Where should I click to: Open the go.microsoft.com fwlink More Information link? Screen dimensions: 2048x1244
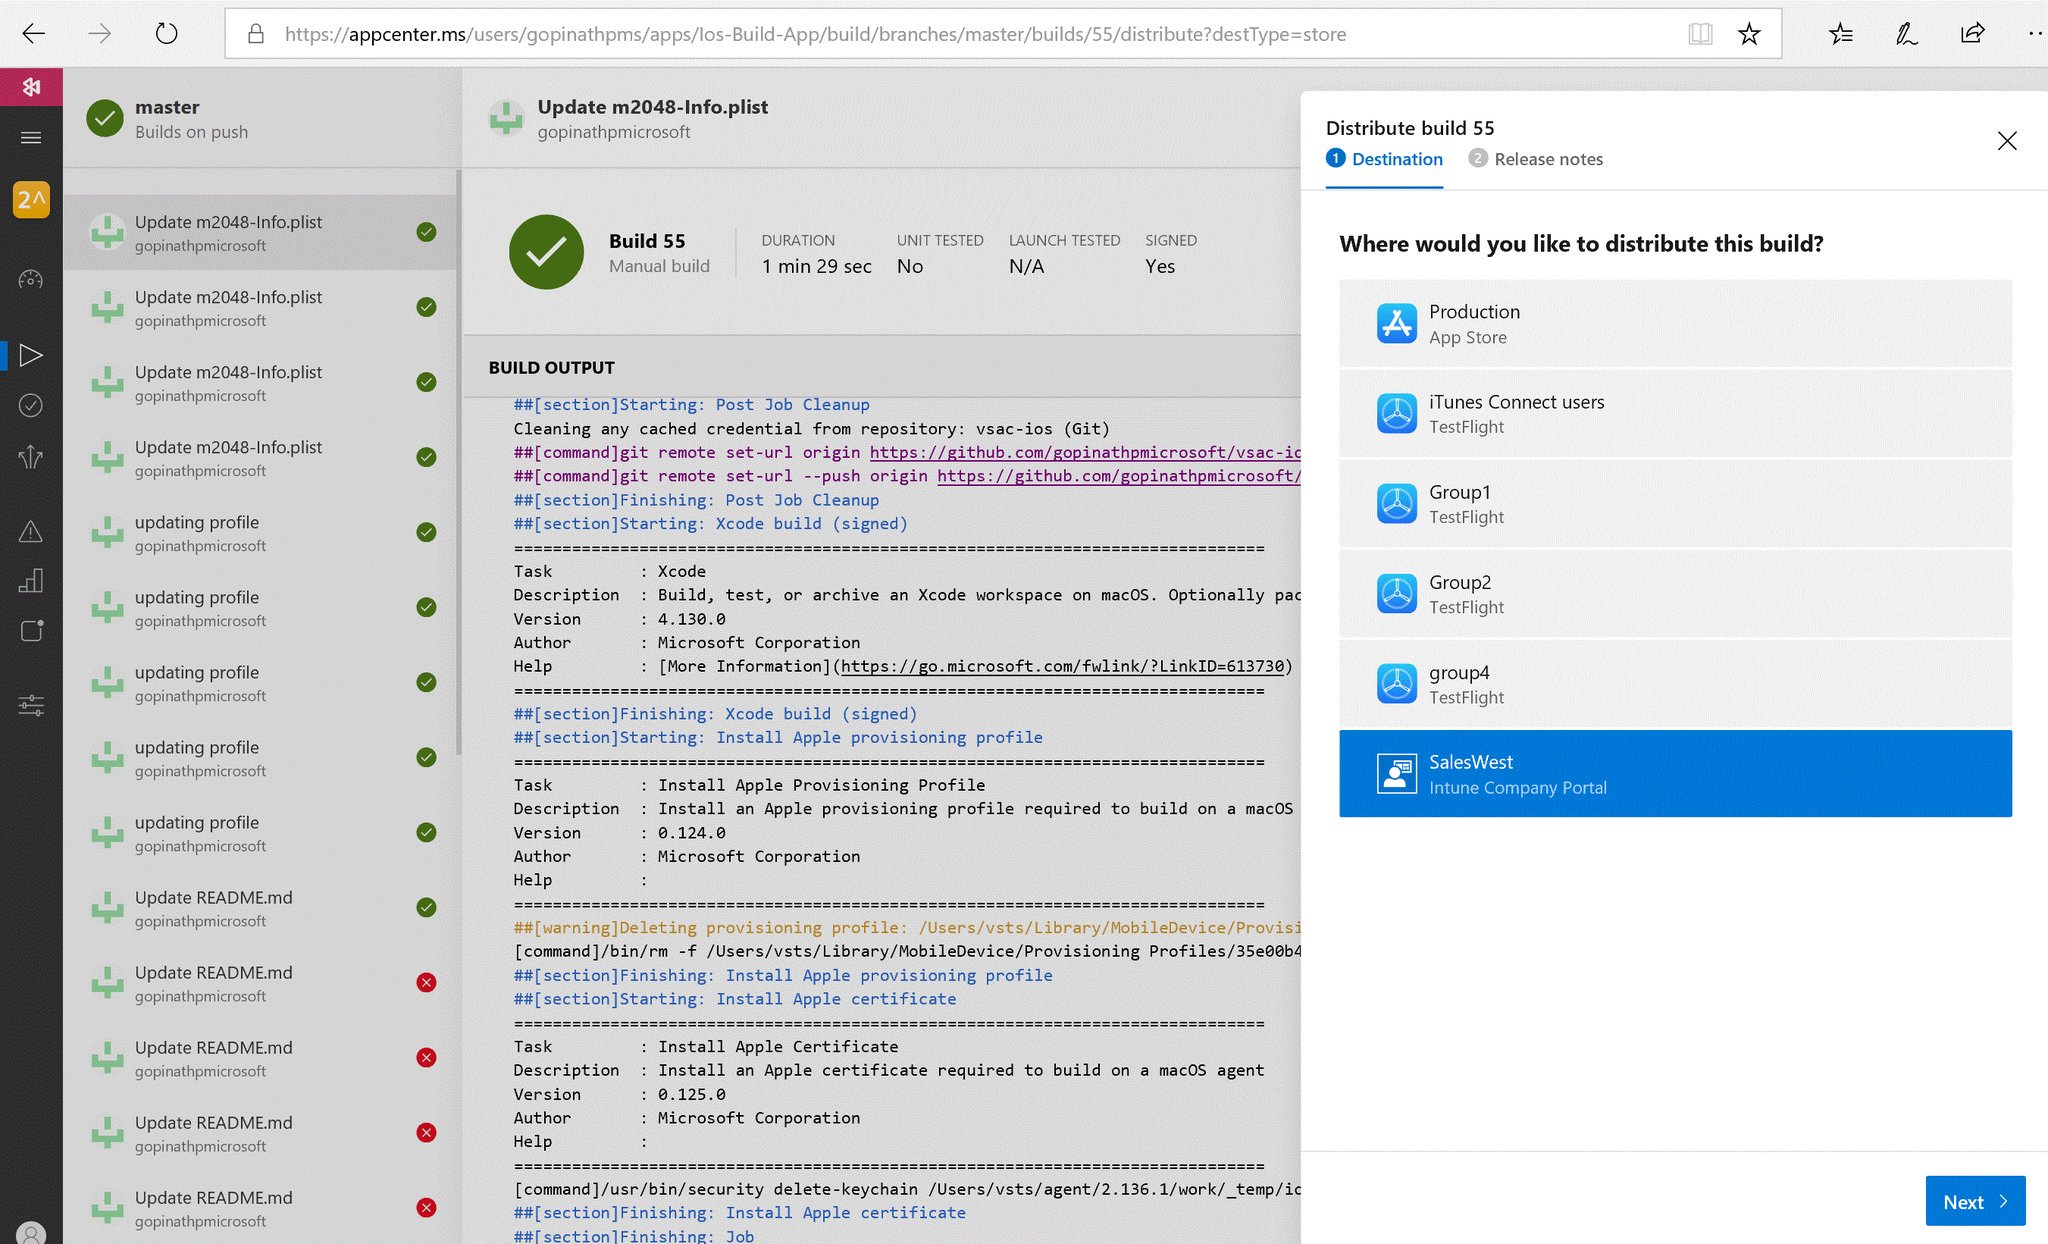click(1062, 666)
